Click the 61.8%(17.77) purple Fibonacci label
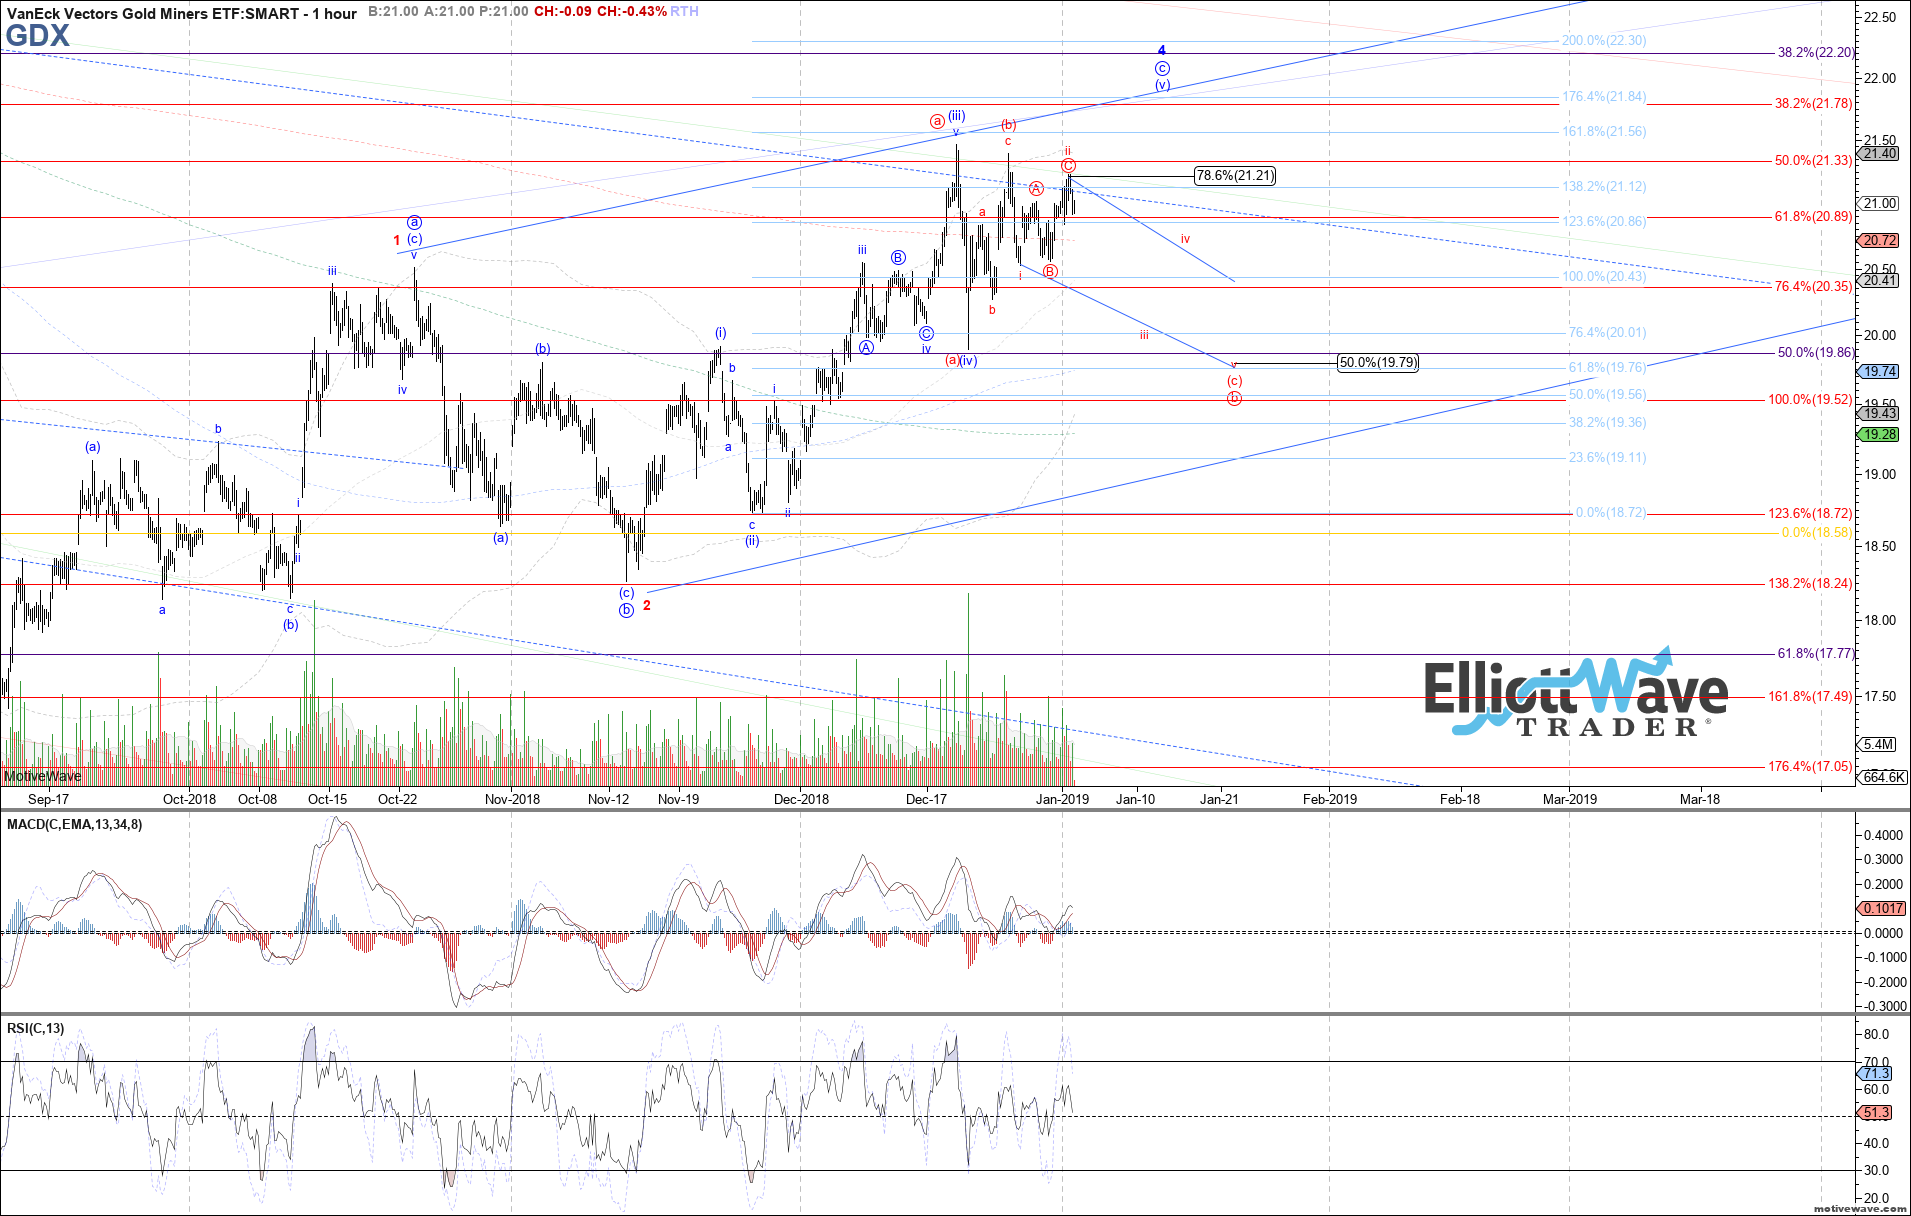Screen dimensions: 1911x1216 (x=1816, y=654)
